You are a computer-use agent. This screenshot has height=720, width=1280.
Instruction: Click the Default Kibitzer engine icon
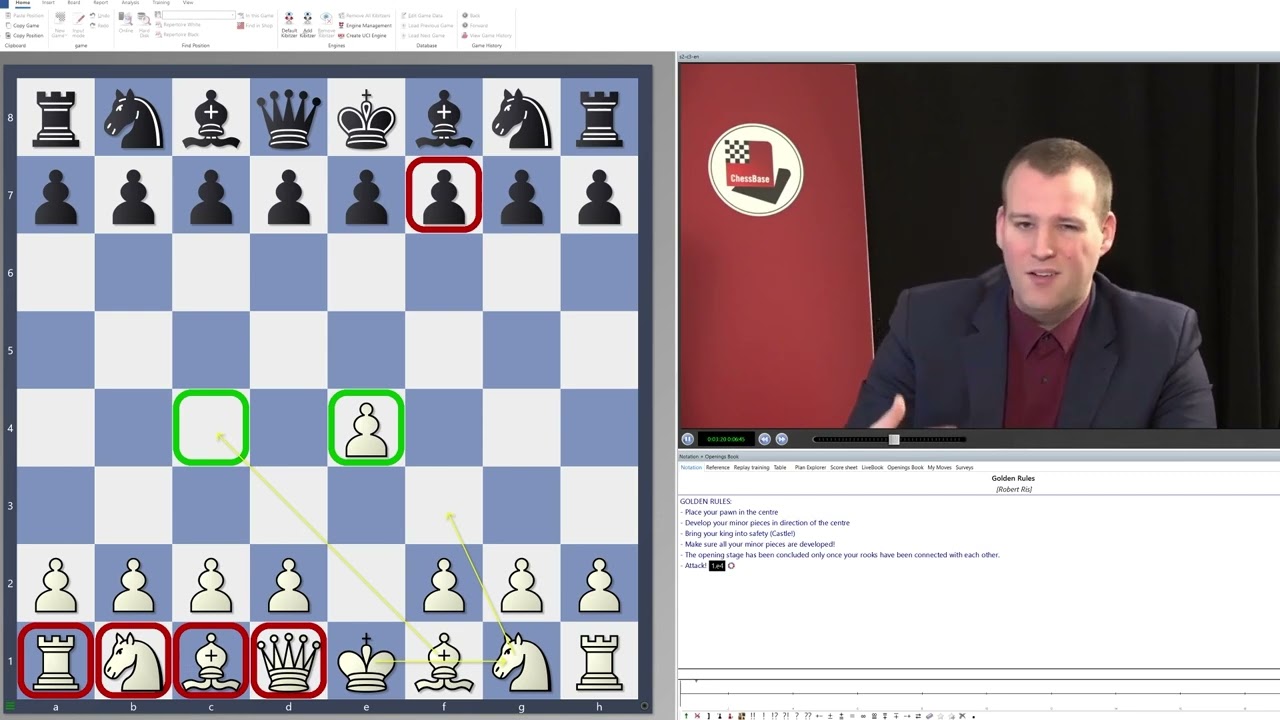[289, 24]
